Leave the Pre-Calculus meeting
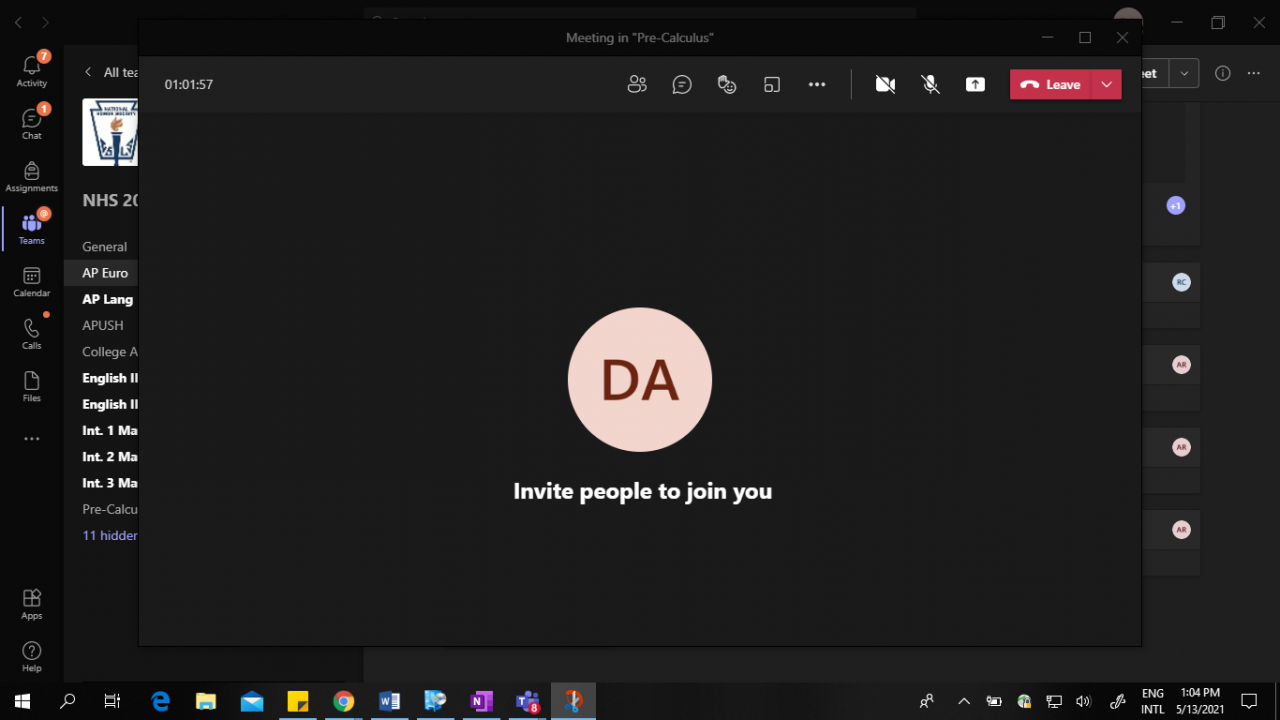The image size is (1280, 720). 1051,85
